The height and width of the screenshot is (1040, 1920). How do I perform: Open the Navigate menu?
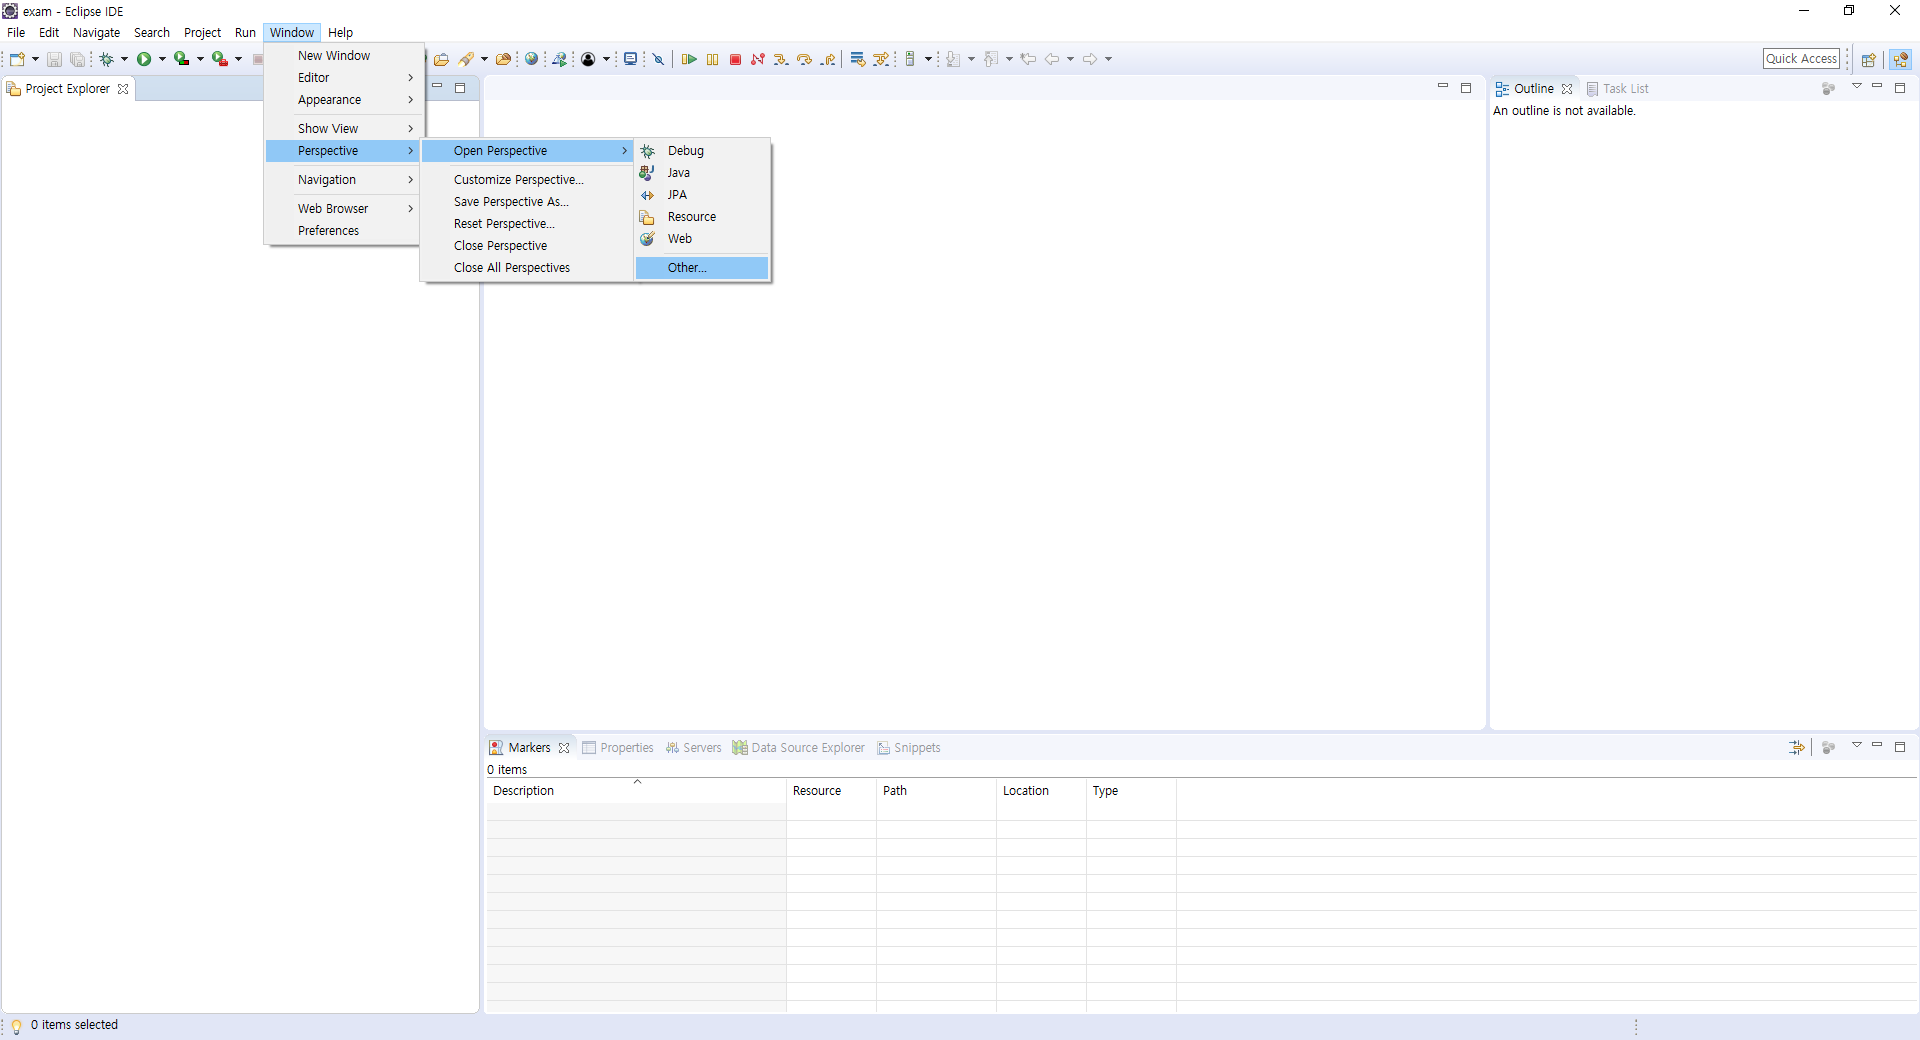[96, 32]
